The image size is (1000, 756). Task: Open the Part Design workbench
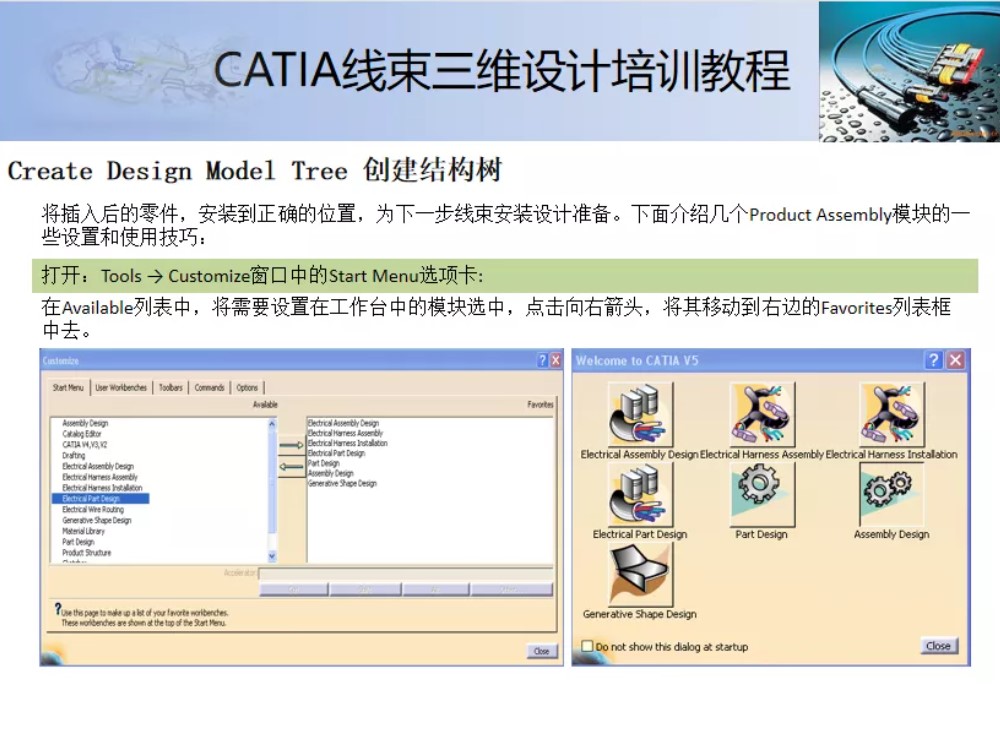click(x=761, y=494)
